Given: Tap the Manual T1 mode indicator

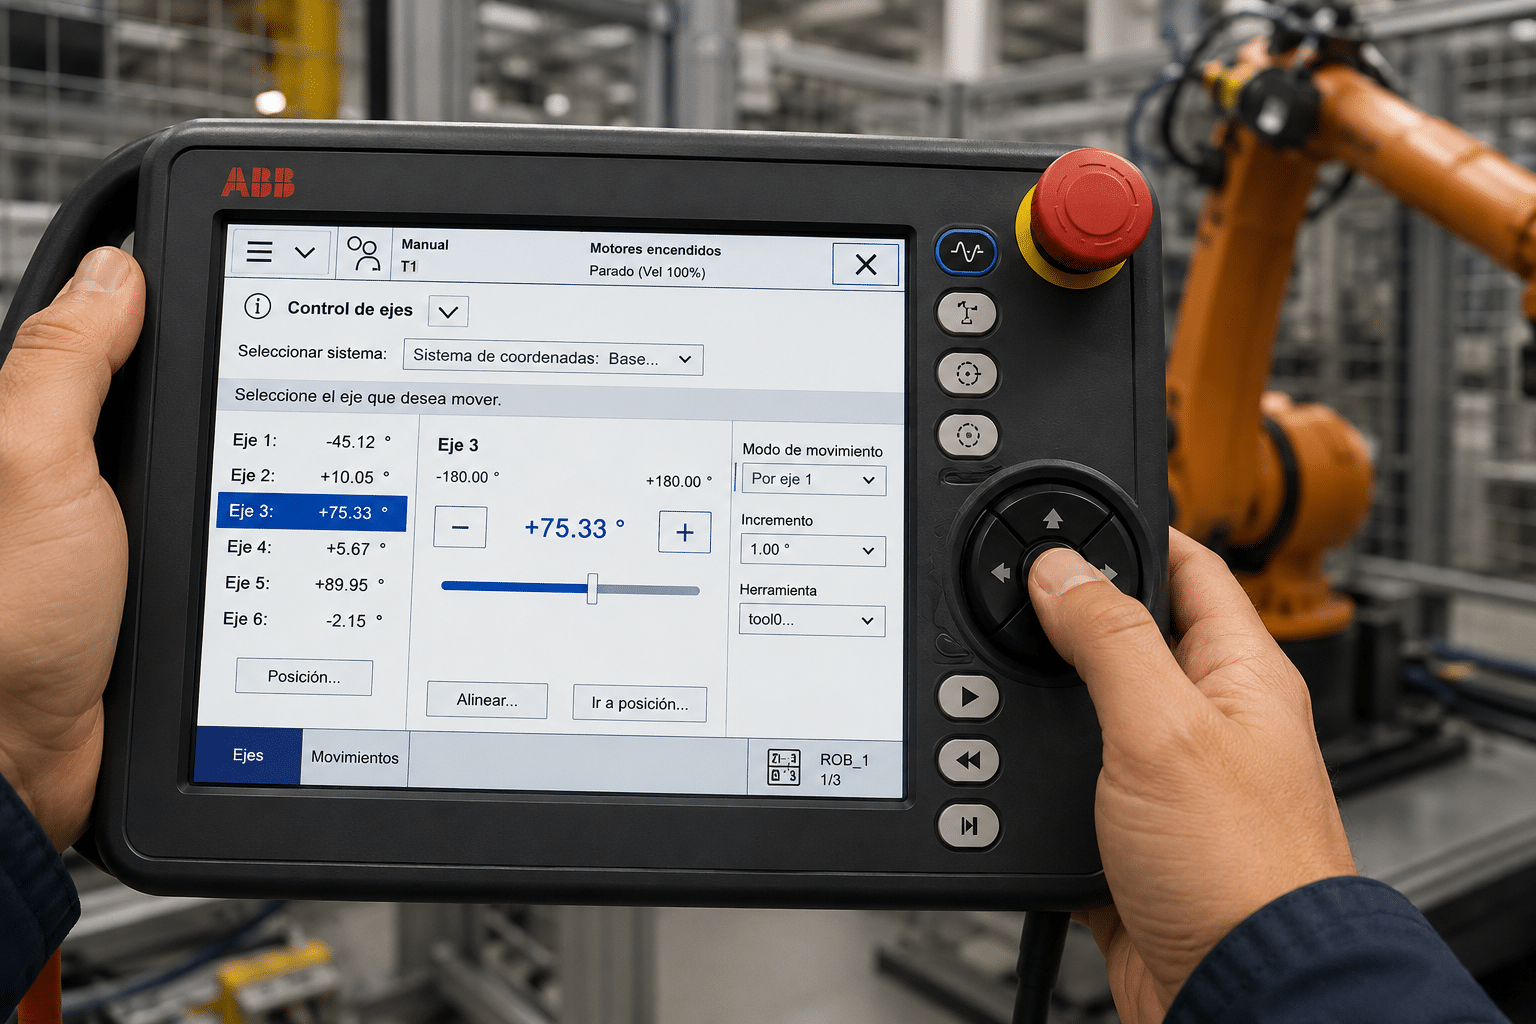Looking at the screenshot, I should click(x=425, y=255).
